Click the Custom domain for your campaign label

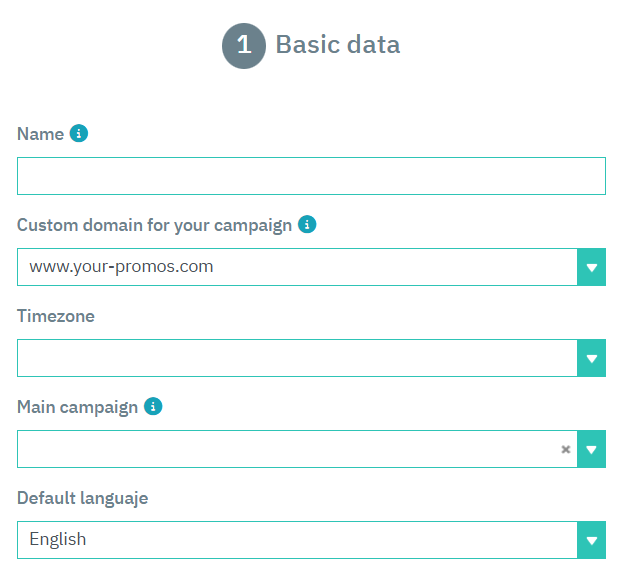[154, 225]
